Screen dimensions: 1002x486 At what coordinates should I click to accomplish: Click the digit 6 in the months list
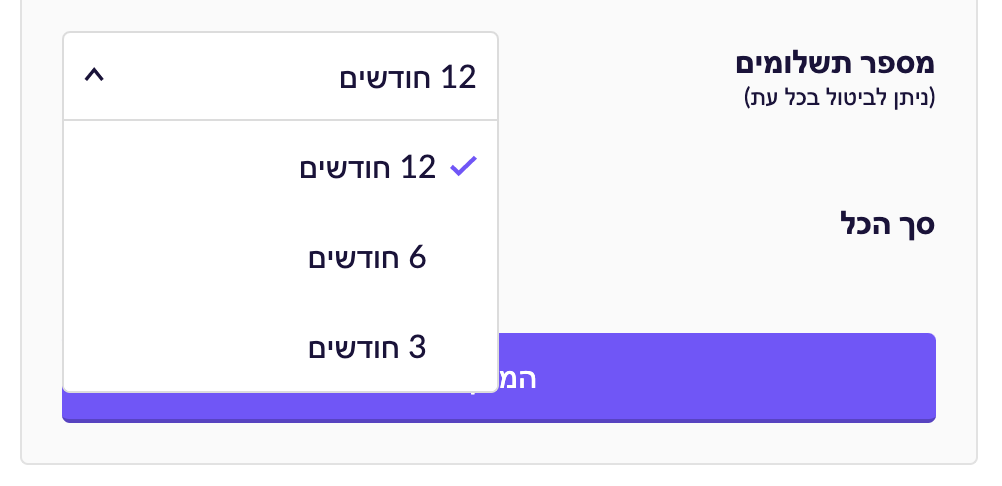417,258
